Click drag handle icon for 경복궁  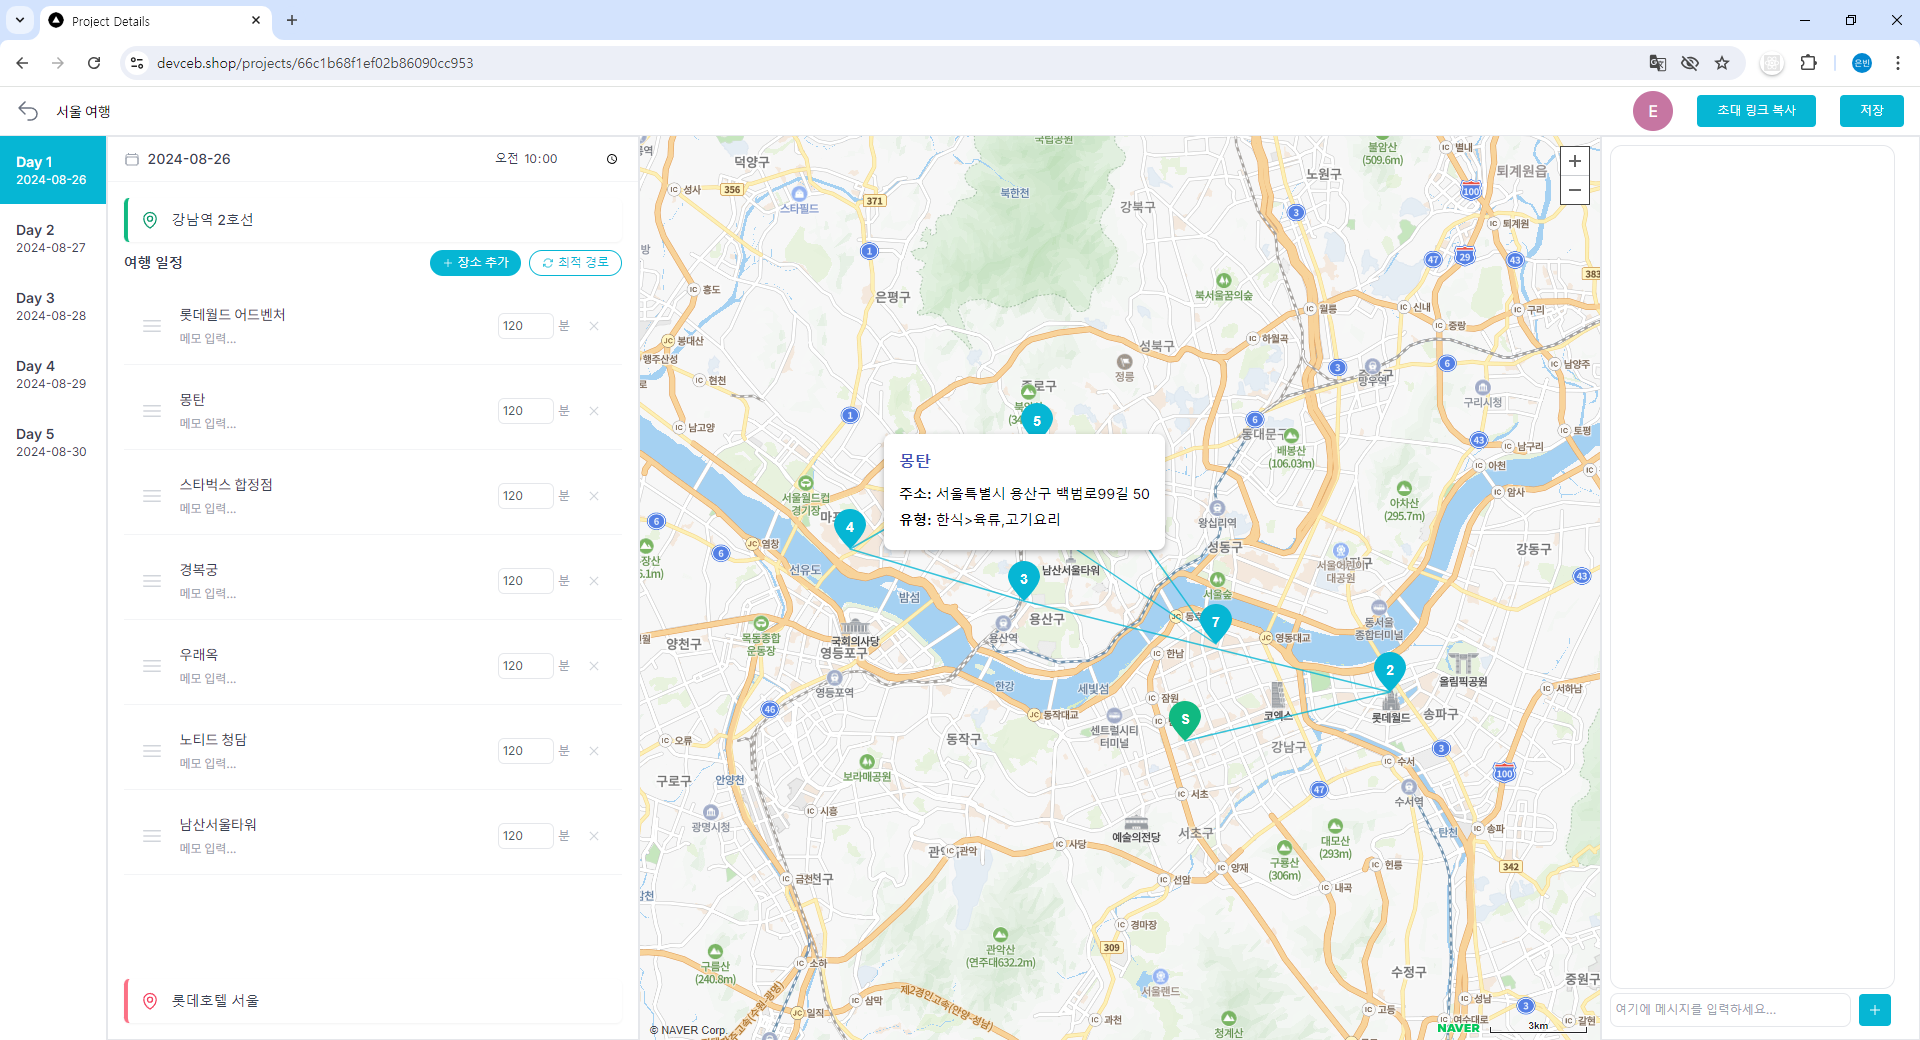pyautogui.click(x=152, y=581)
